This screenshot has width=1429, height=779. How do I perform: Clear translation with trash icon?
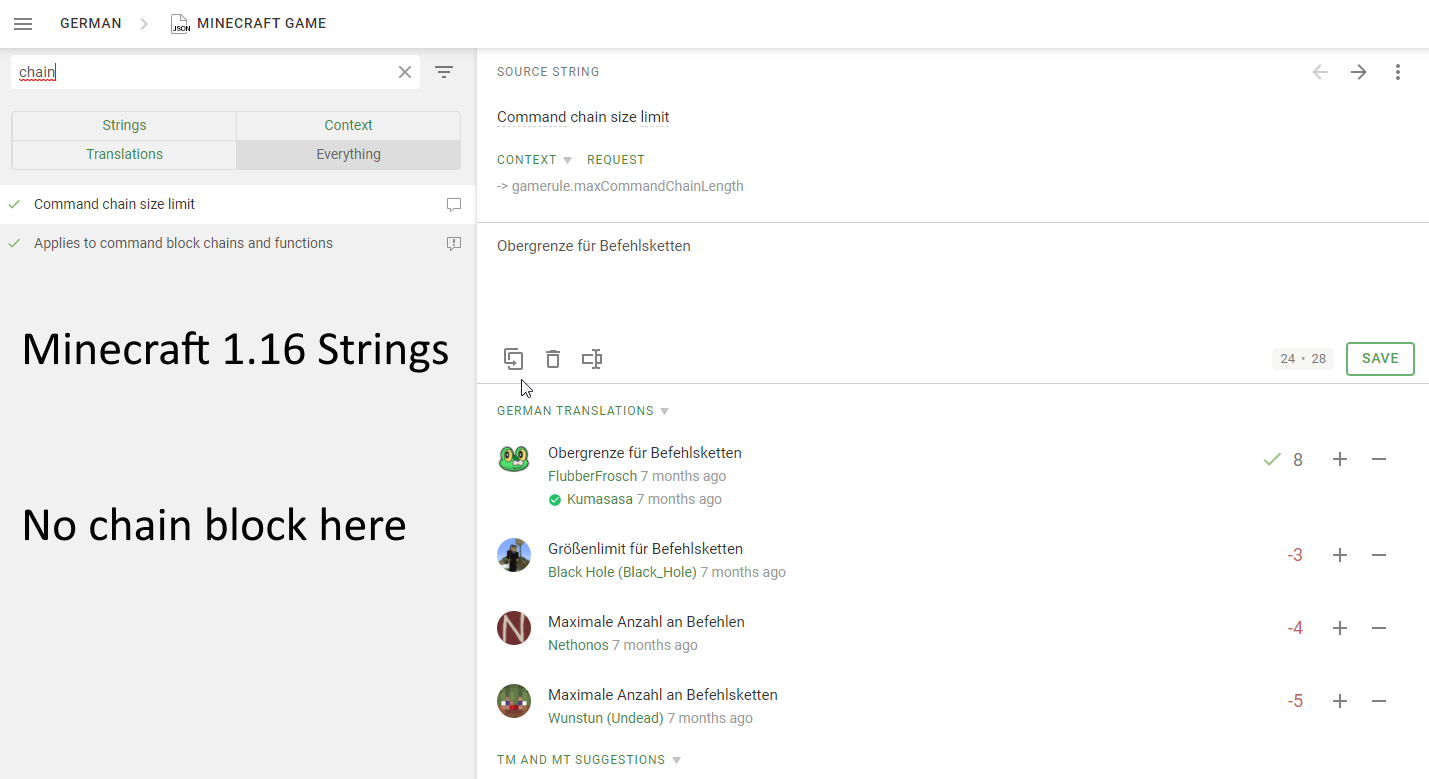(x=553, y=359)
